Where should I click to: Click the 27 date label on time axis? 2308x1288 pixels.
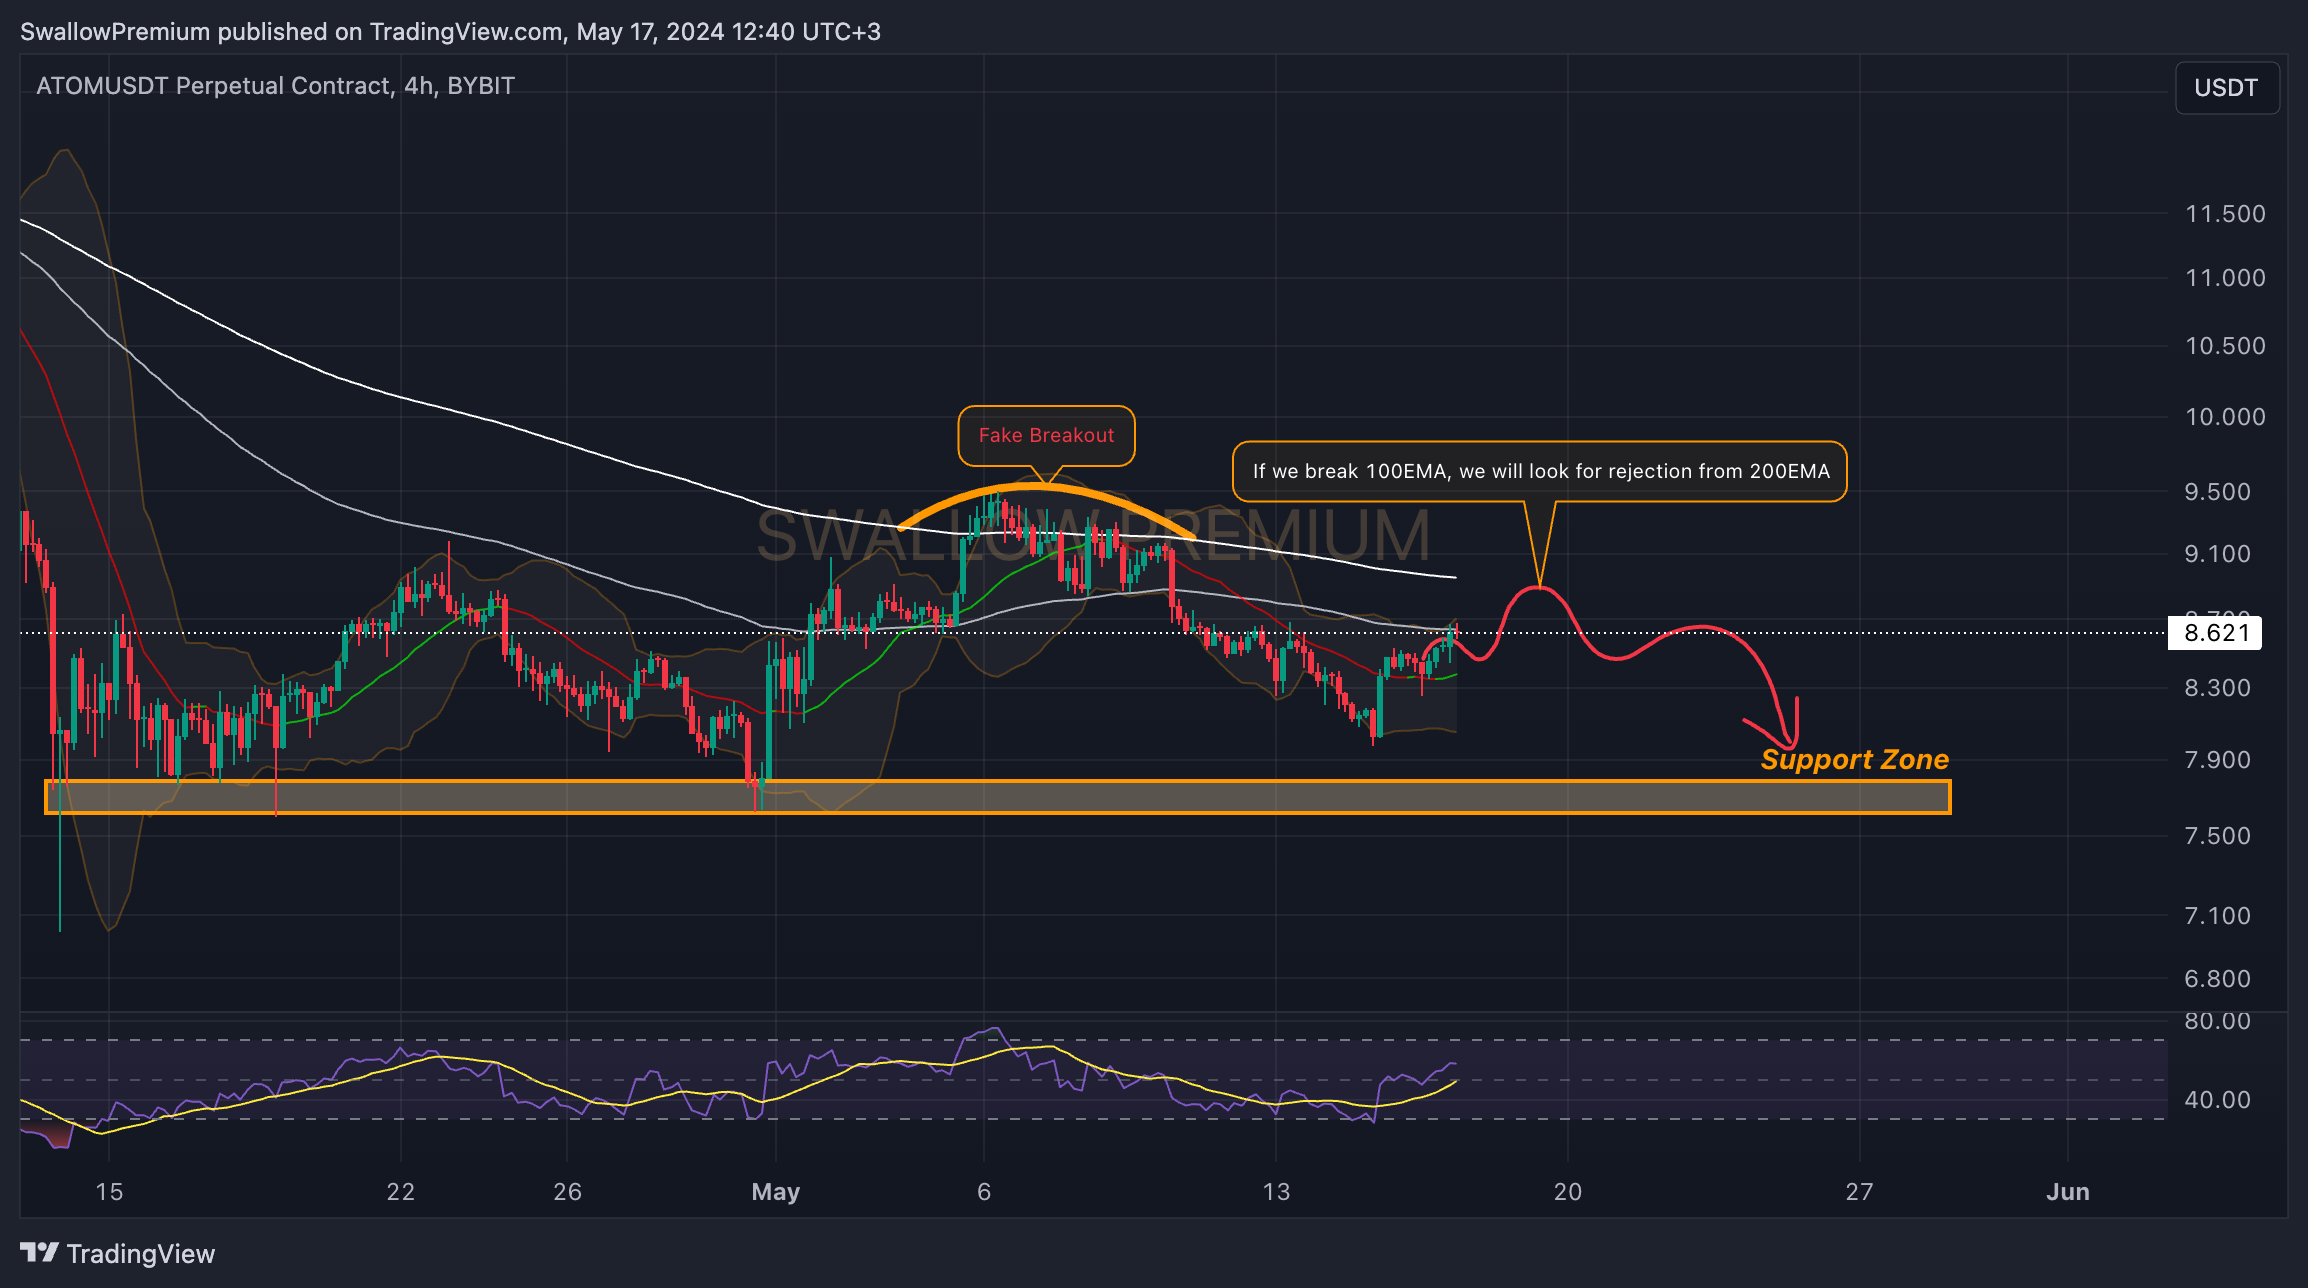pyautogui.click(x=1859, y=1192)
